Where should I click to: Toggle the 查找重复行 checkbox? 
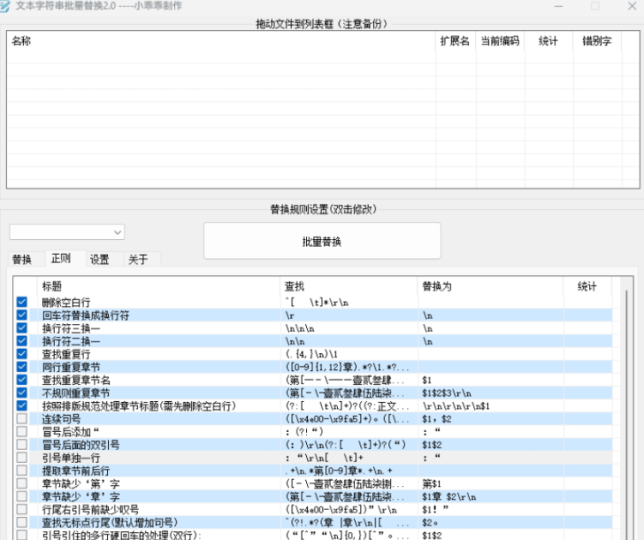tap(22, 354)
